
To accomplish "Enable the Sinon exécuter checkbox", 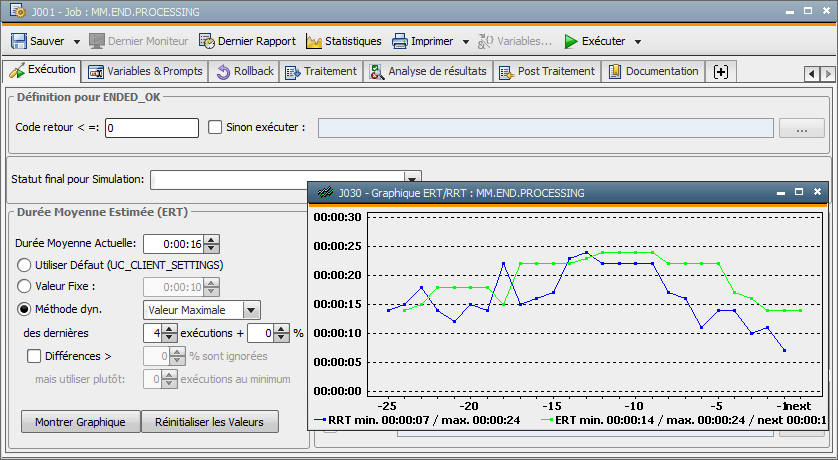I will [215, 128].
